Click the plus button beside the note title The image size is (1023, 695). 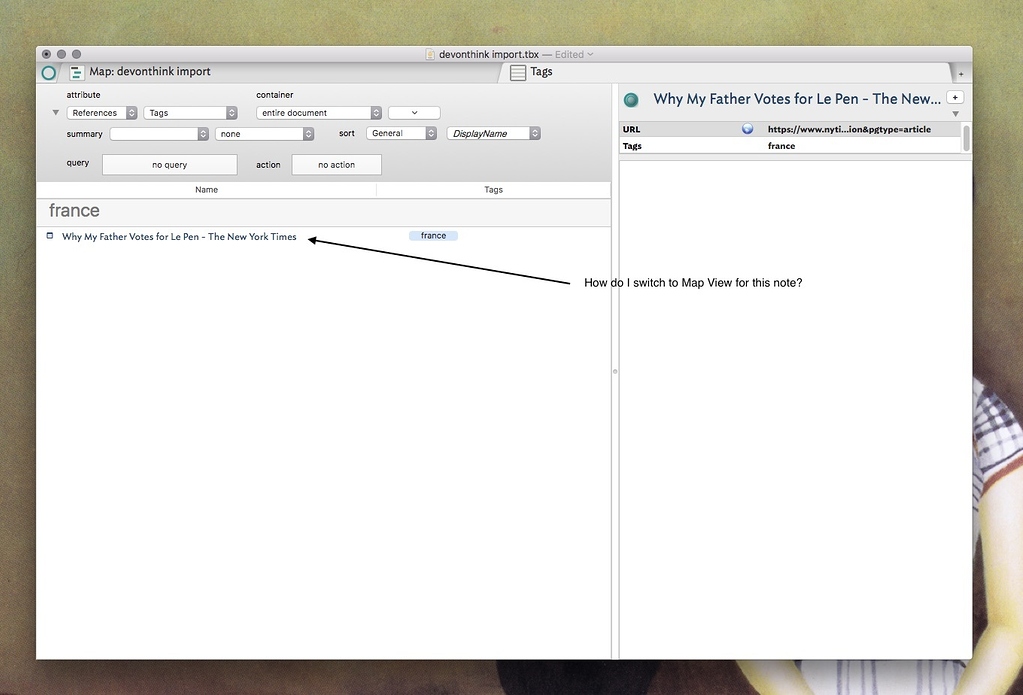click(x=955, y=98)
